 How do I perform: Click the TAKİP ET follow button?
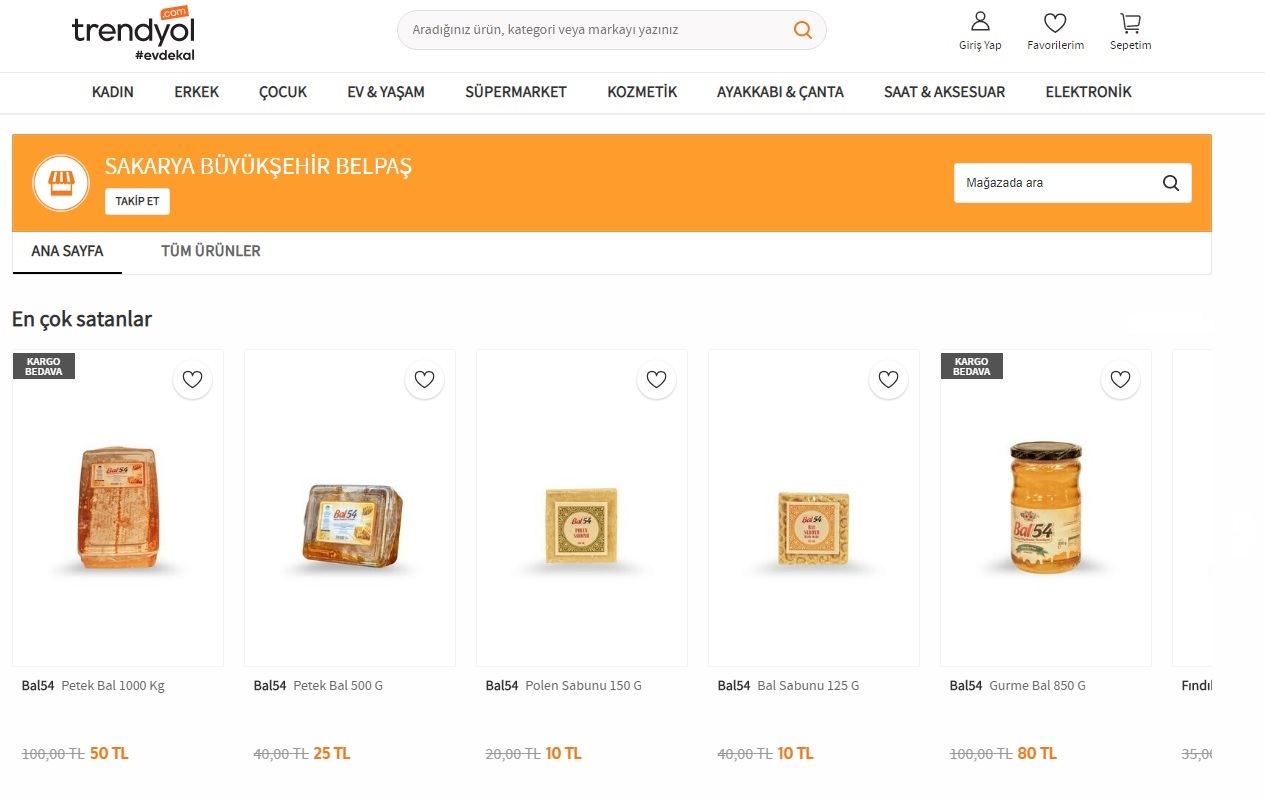138,201
